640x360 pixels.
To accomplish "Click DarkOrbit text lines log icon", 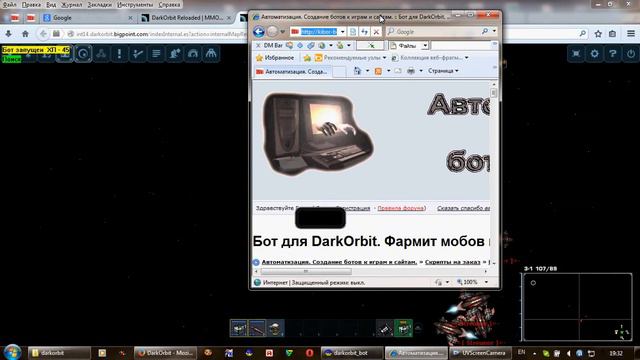I will click(156, 53).
